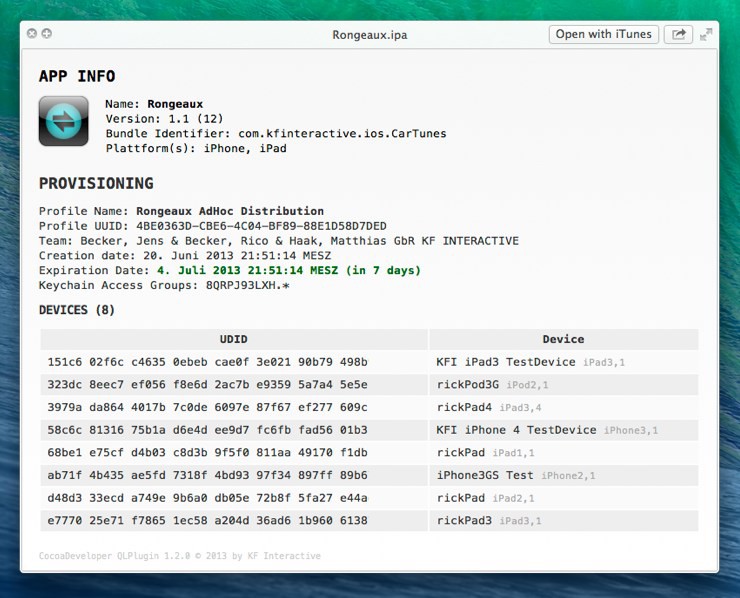
Task: Select the UDID beginning with d48d3
Action: point(207,498)
